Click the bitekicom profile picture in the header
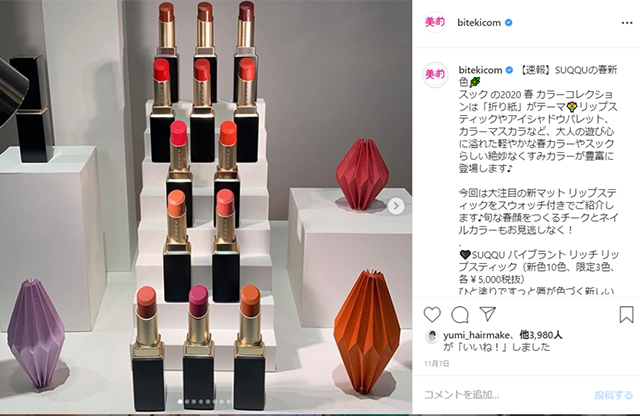640x416 pixels. (435, 22)
